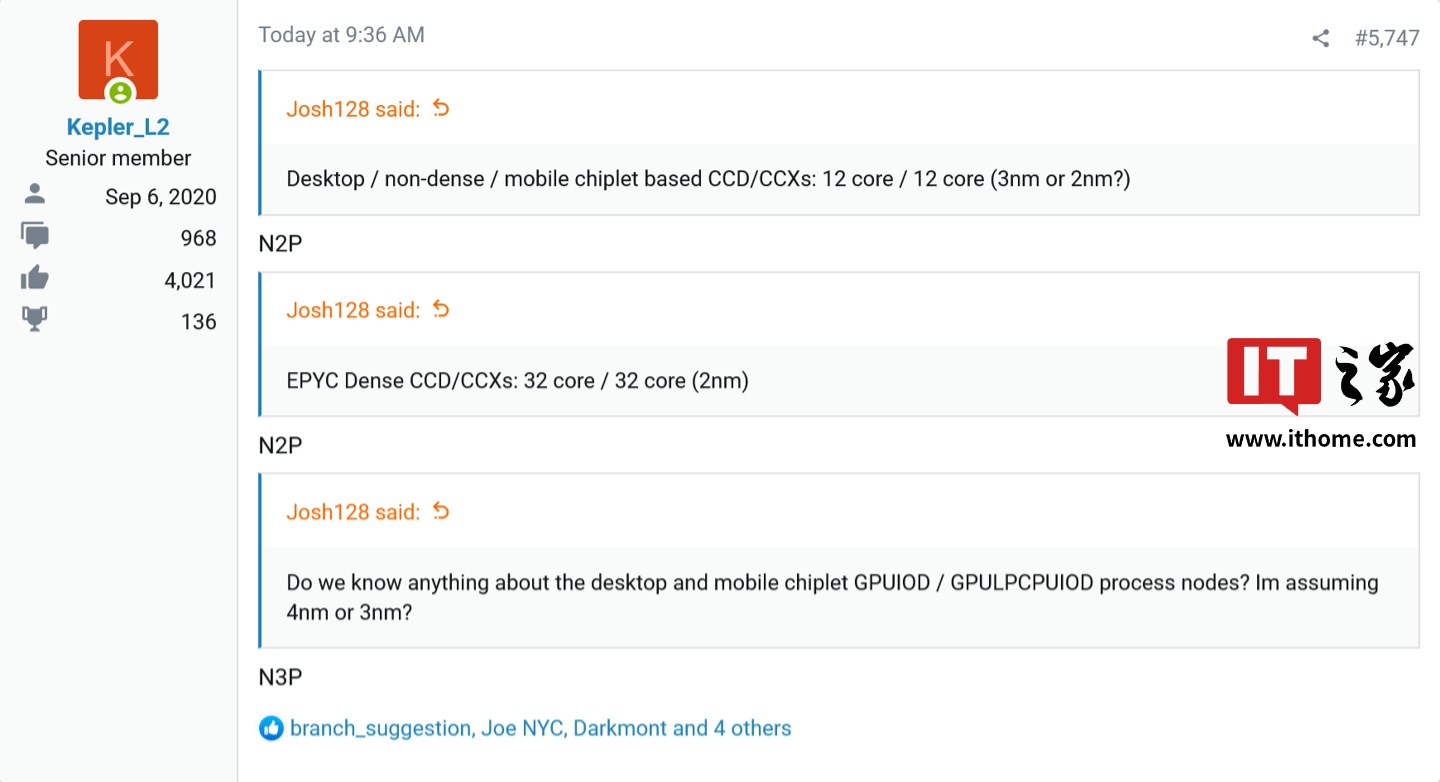Click first "Josh128 said:" quote header
The height and width of the screenshot is (782, 1440).
click(x=353, y=109)
